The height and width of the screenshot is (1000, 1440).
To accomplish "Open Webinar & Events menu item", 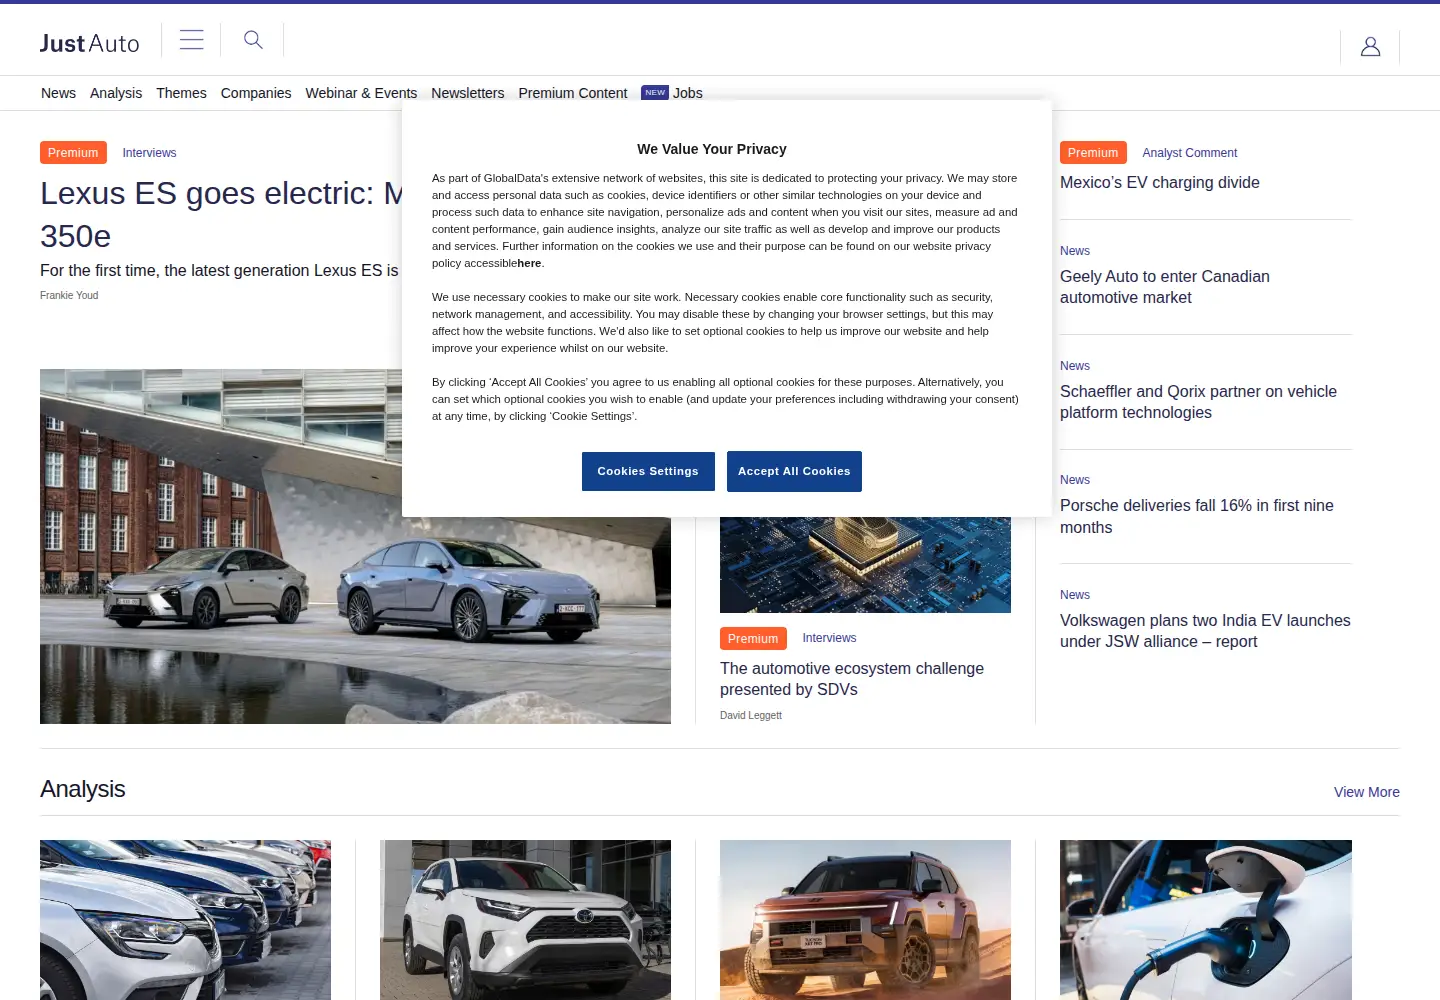I will (361, 93).
